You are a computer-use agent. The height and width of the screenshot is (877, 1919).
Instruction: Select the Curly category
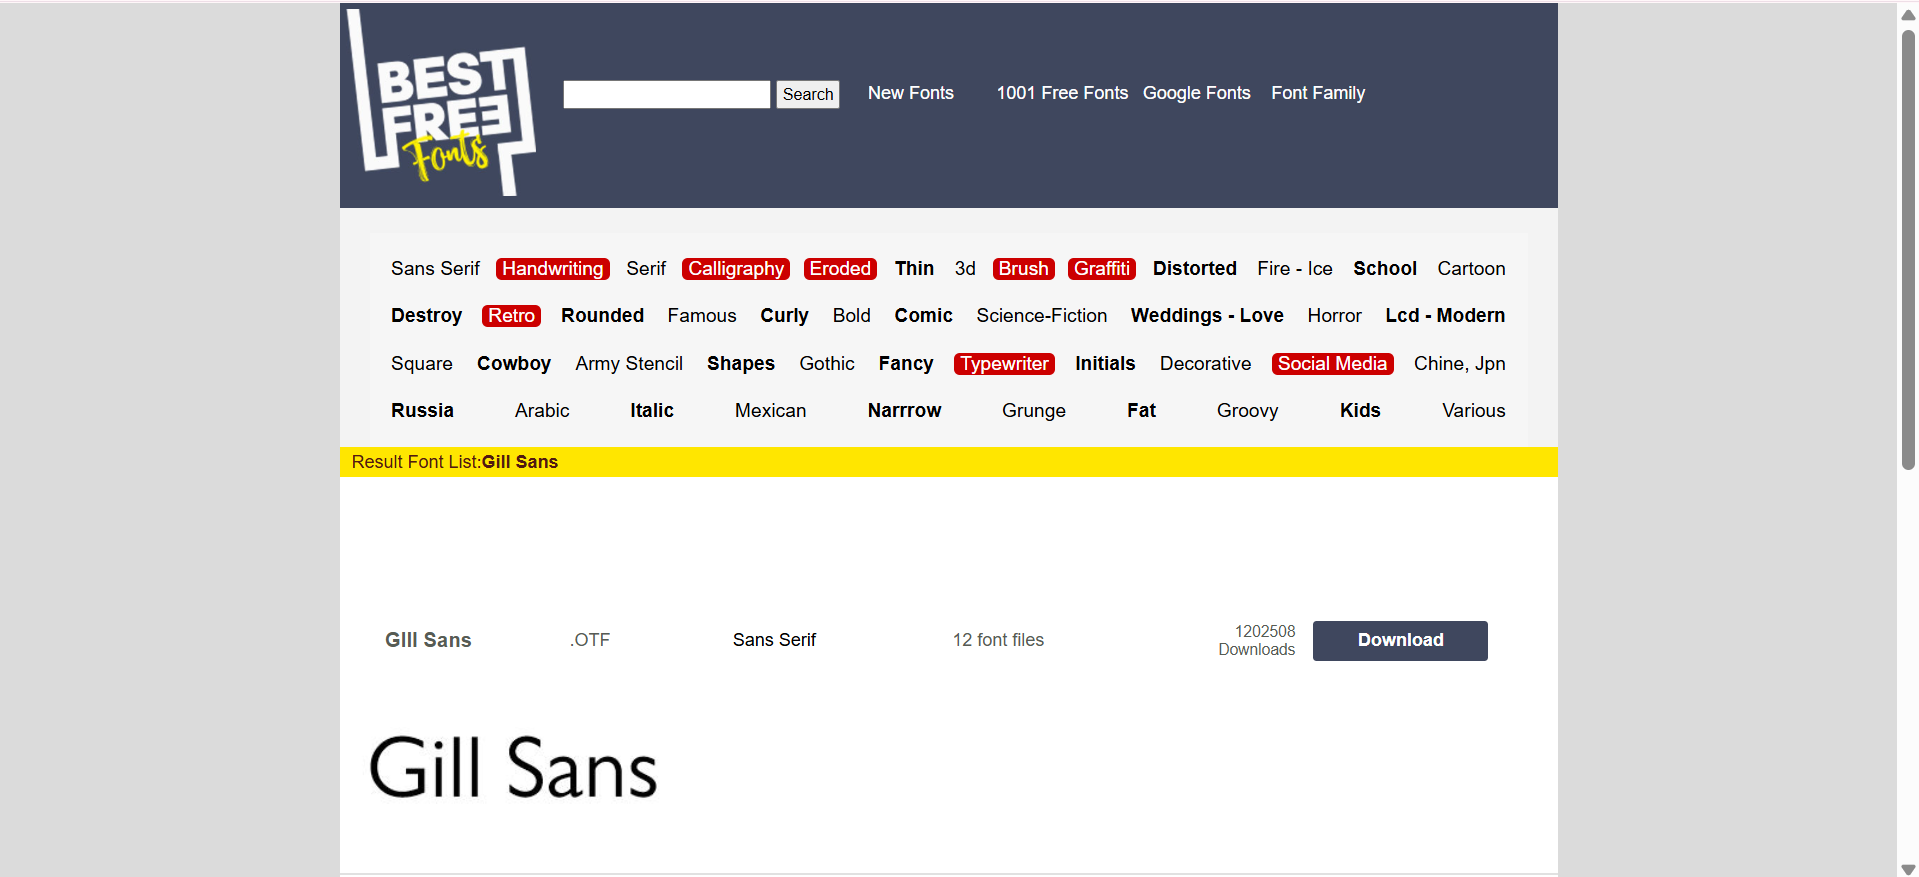(784, 316)
